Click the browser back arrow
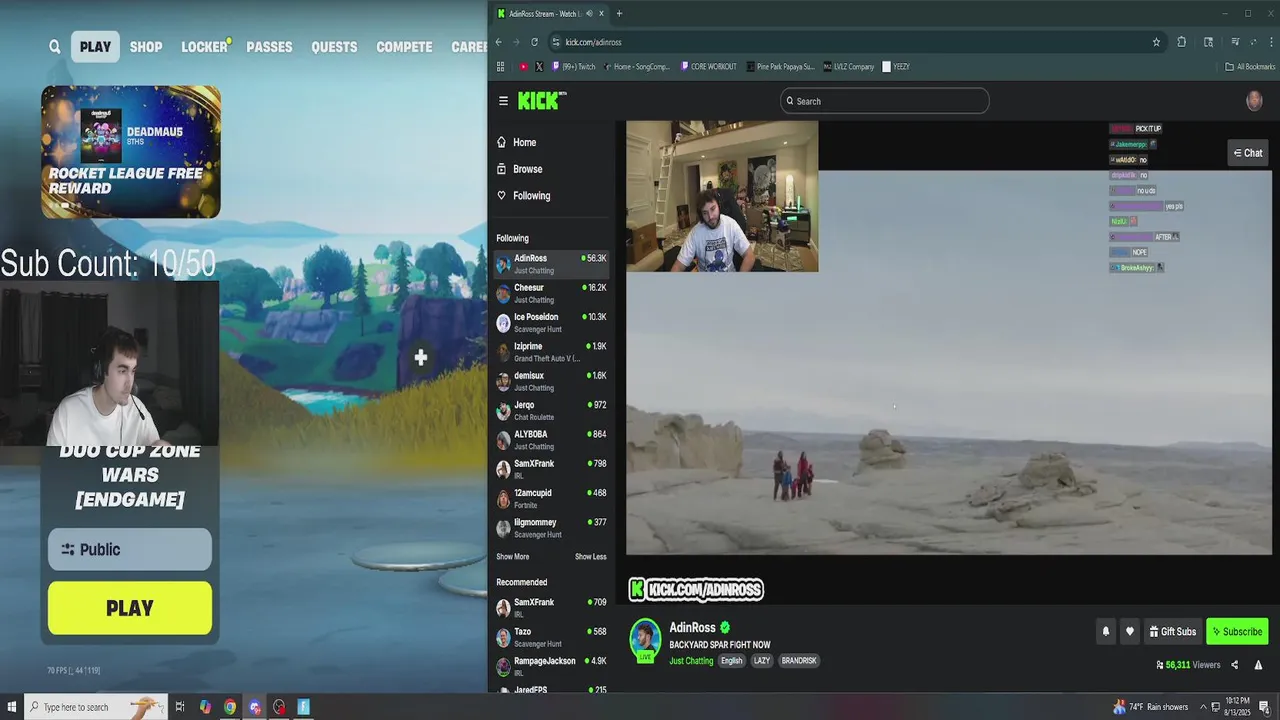 coord(499,42)
